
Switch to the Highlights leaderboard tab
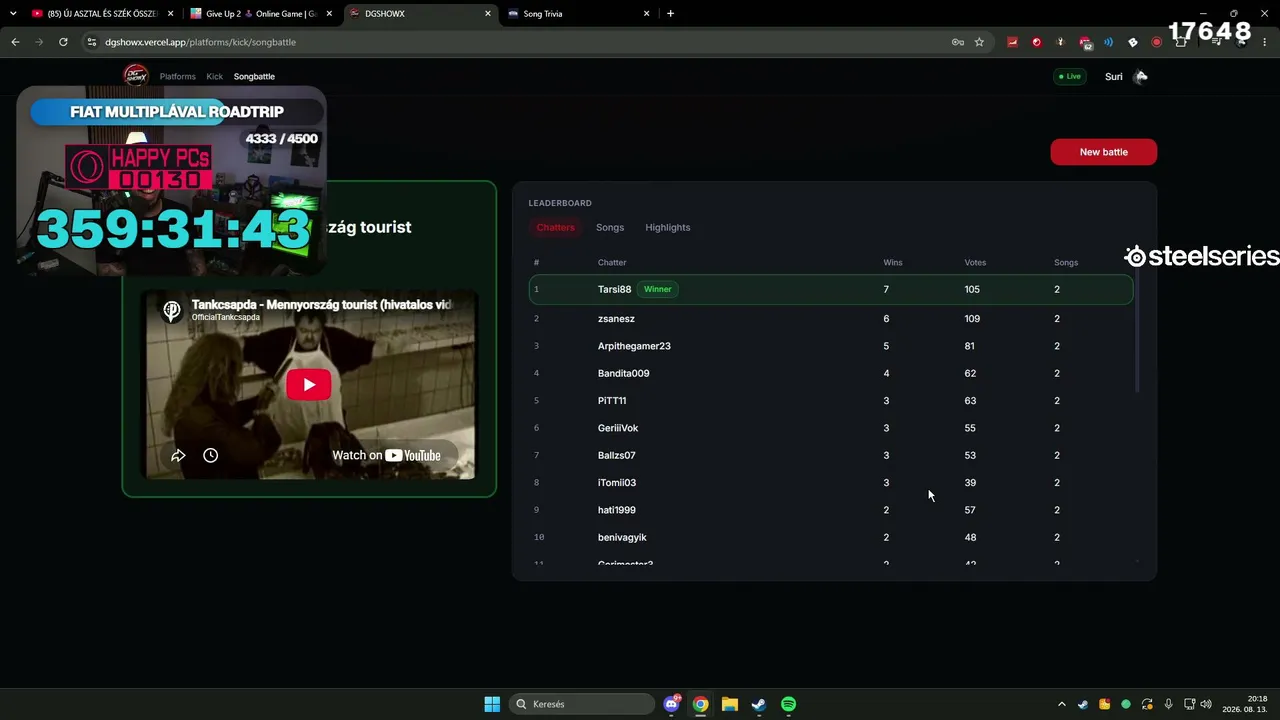668,227
